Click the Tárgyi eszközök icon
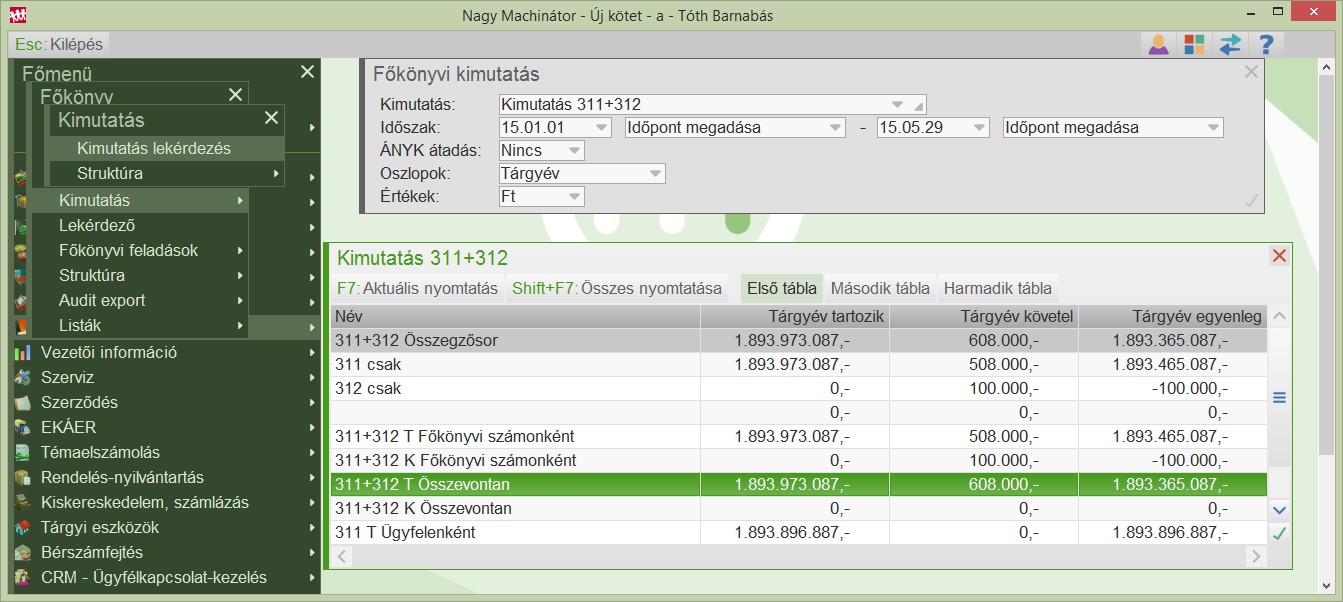Screen dimensions: 1343x602 (x=23, y=527)
